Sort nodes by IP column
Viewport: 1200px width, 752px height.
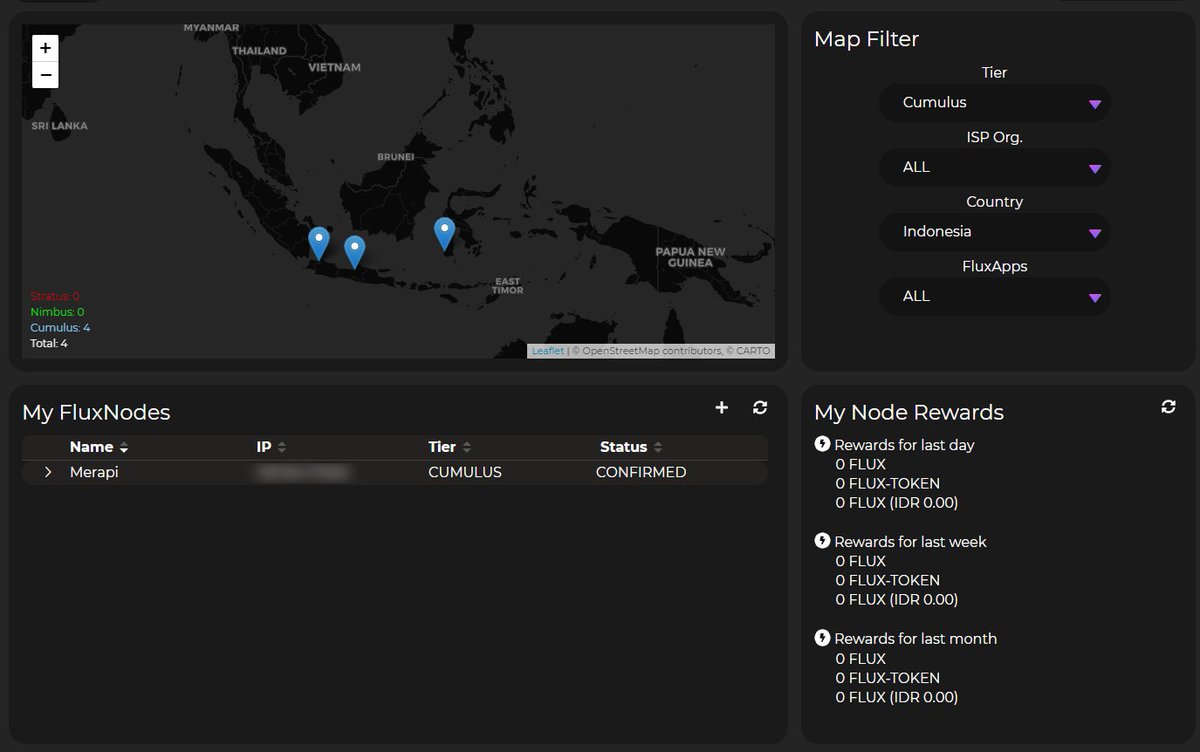[272, 447]
